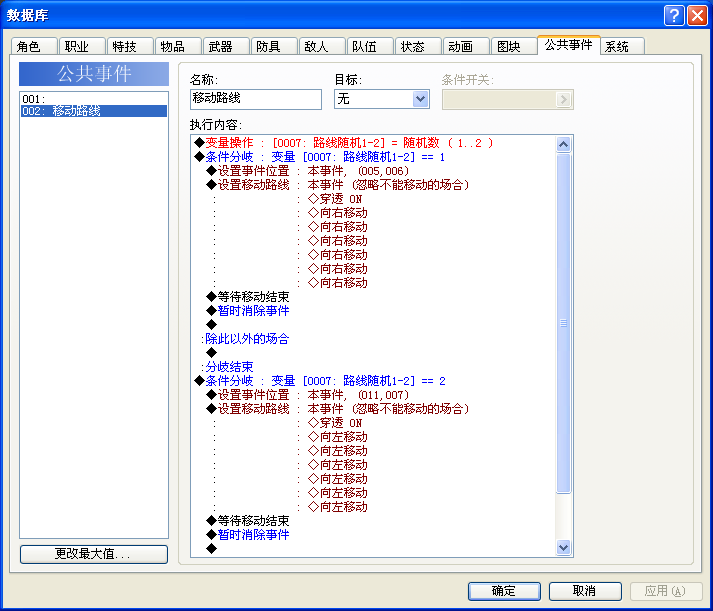713x611 pixels.
Task: Click the help question mark icon
Action: pos(674,15)
